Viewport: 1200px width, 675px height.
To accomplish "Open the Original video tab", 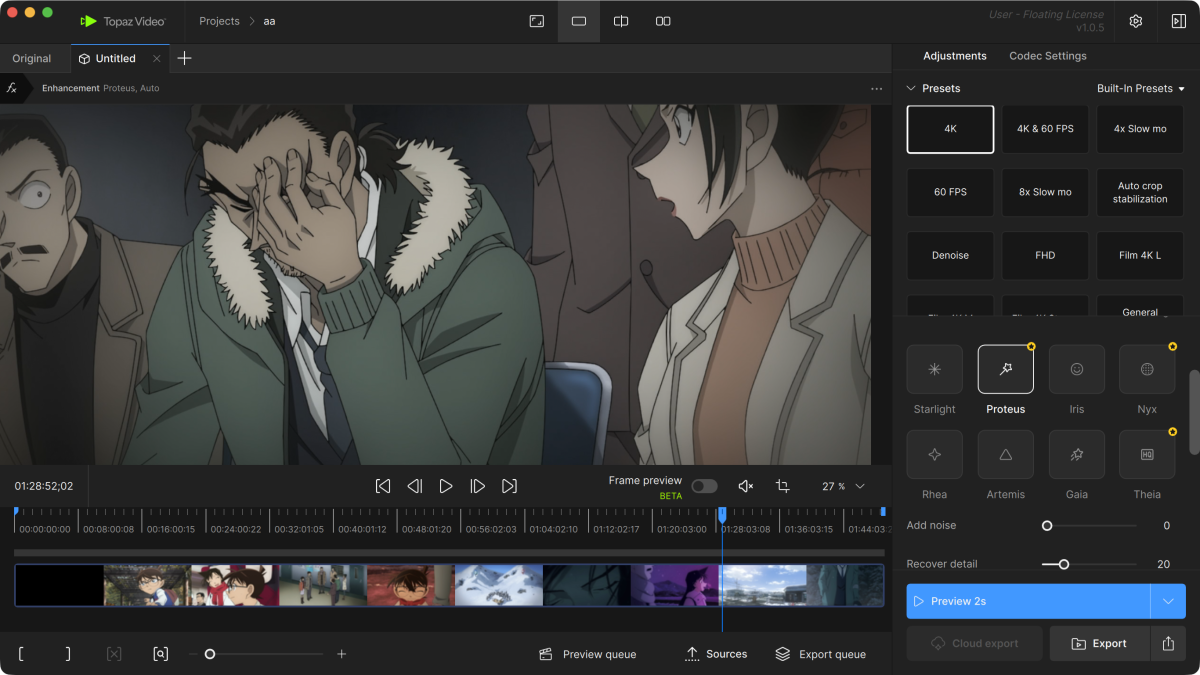I will (32, 59).
